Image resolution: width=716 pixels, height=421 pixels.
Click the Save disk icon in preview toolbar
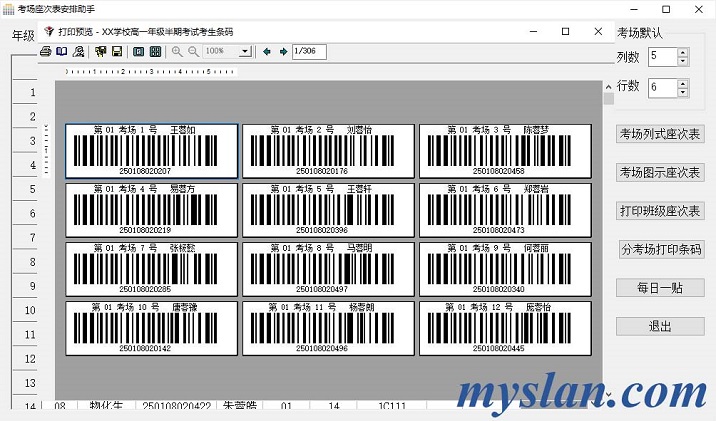coord(117,51)
